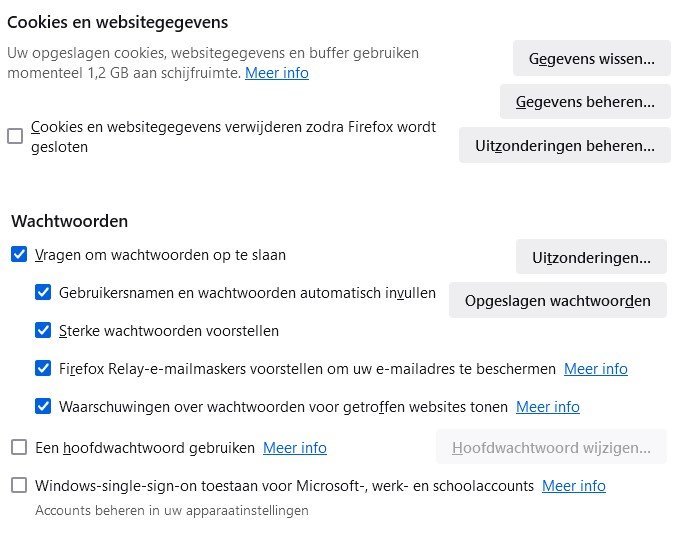Disable automatic filling of usernames and passwords
This screenshot has width=687, height=539.
43,293
